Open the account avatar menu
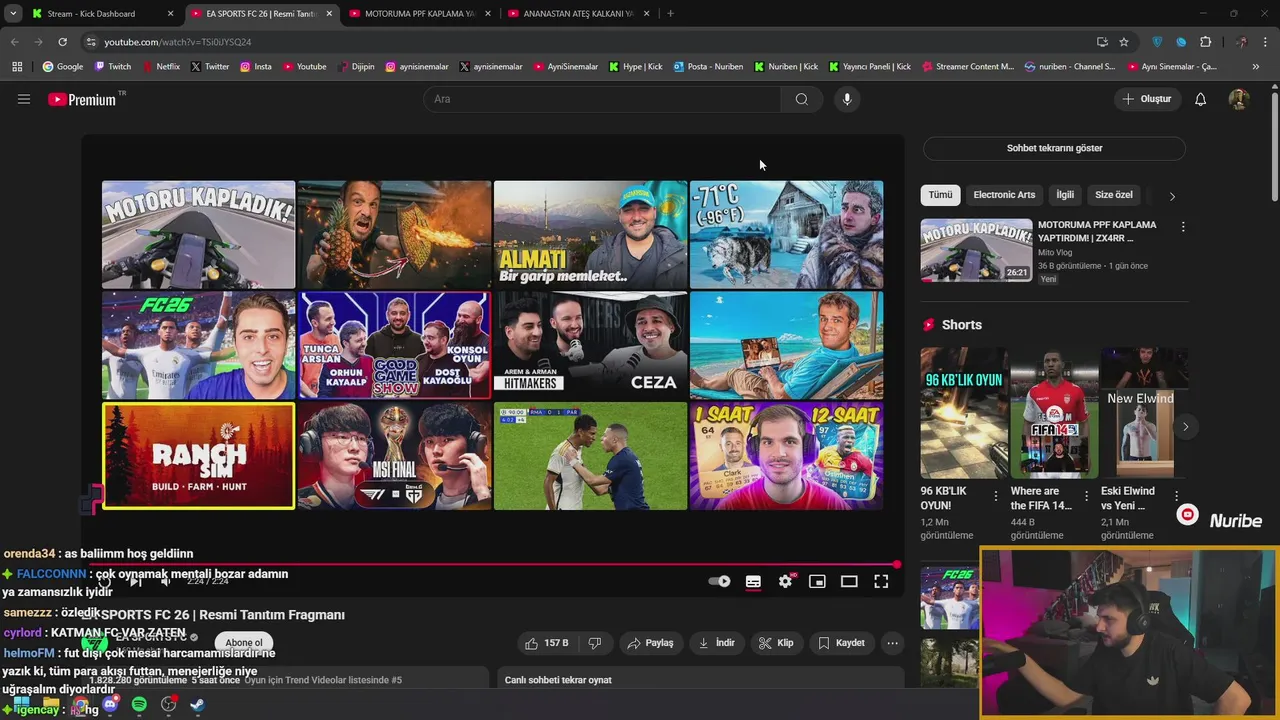Viewport: 1280px width, 720px height. point(1239,99)
